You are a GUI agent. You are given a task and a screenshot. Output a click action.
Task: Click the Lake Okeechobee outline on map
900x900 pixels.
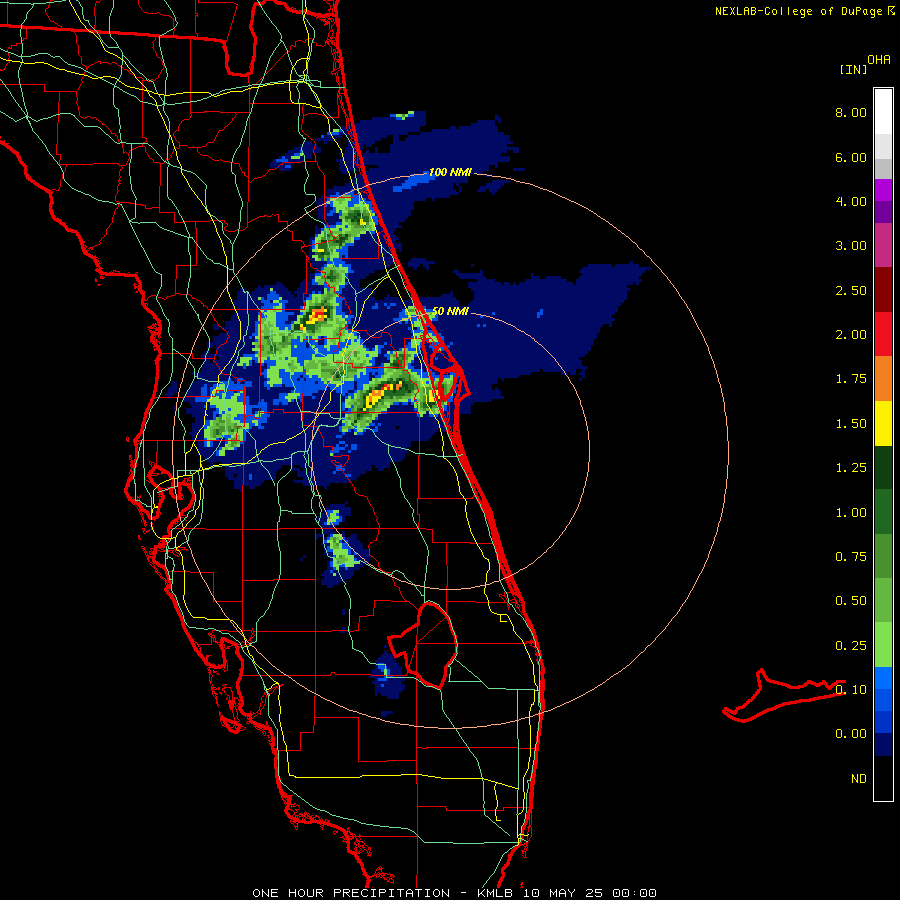(x=425, y=645)
